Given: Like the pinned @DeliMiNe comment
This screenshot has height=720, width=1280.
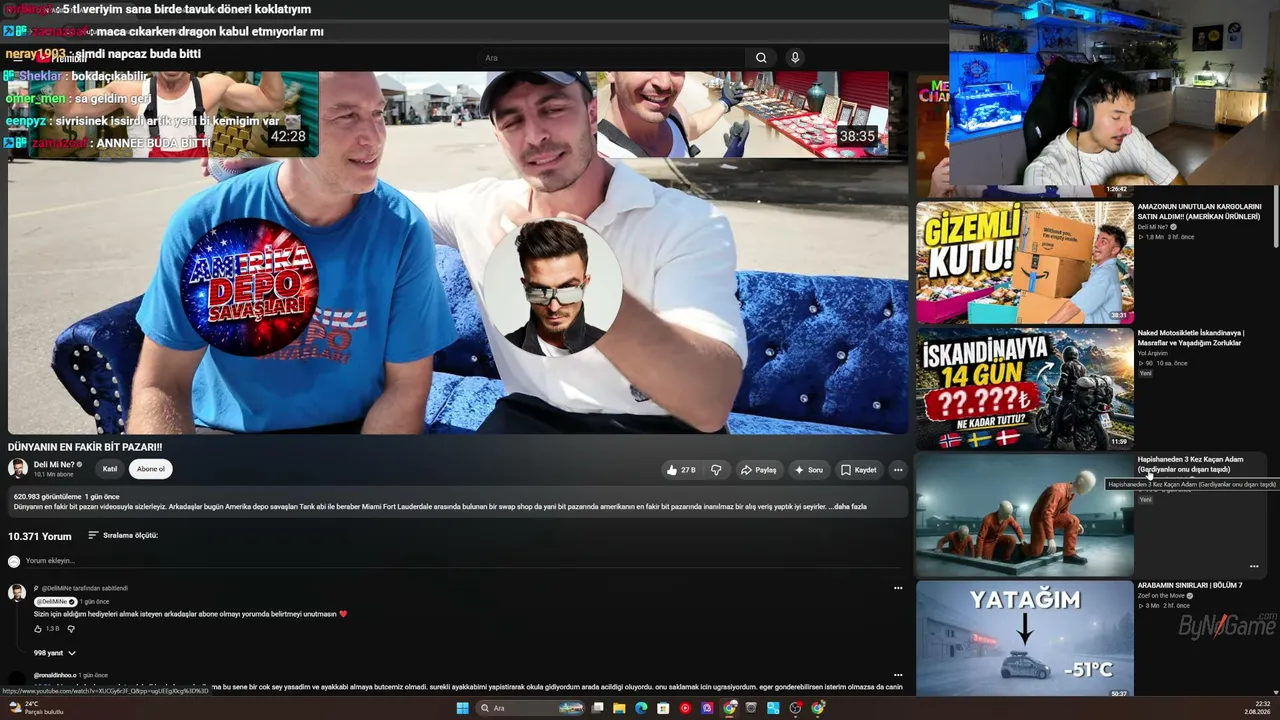Looking at the screenshot, I should coord(38,629).
